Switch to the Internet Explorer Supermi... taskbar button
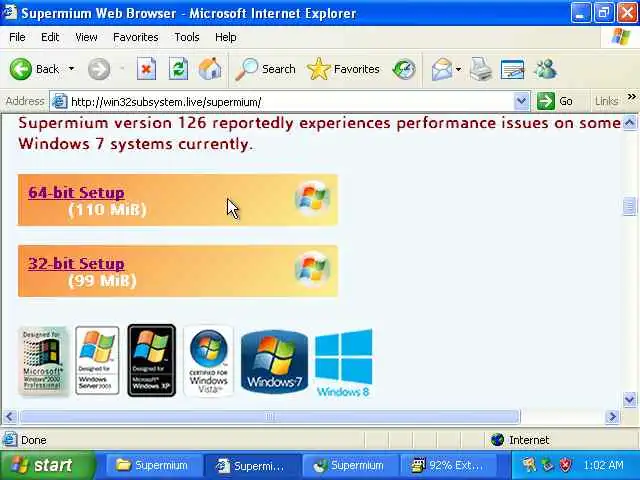 (251, 466)
